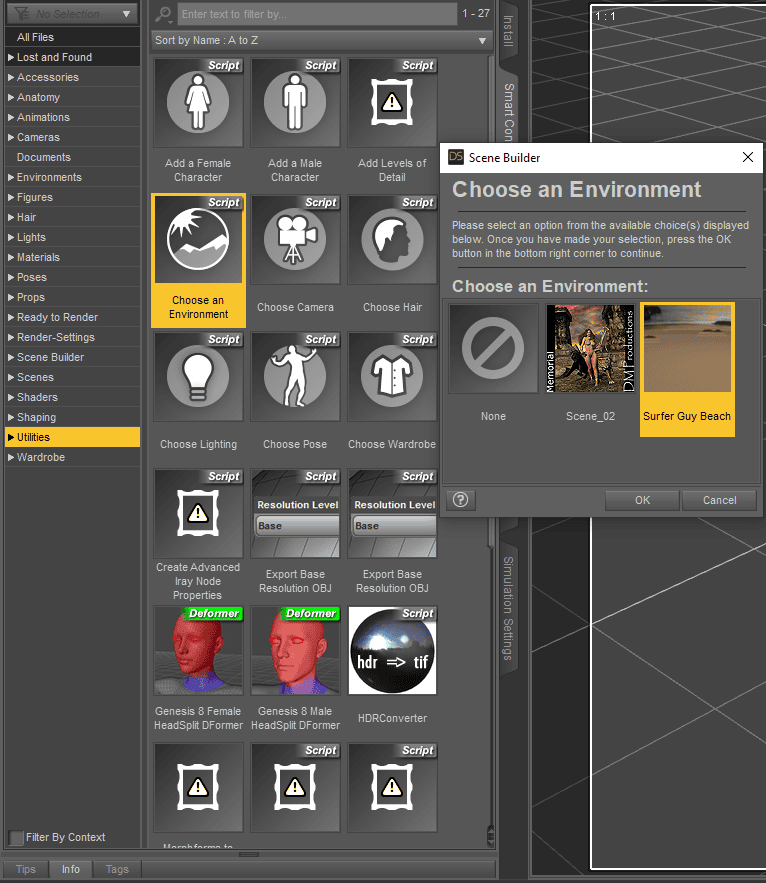Open the No Selection filter dropdown
The image size is (766, 883).
pyautogui.click(x=72, y=14)
